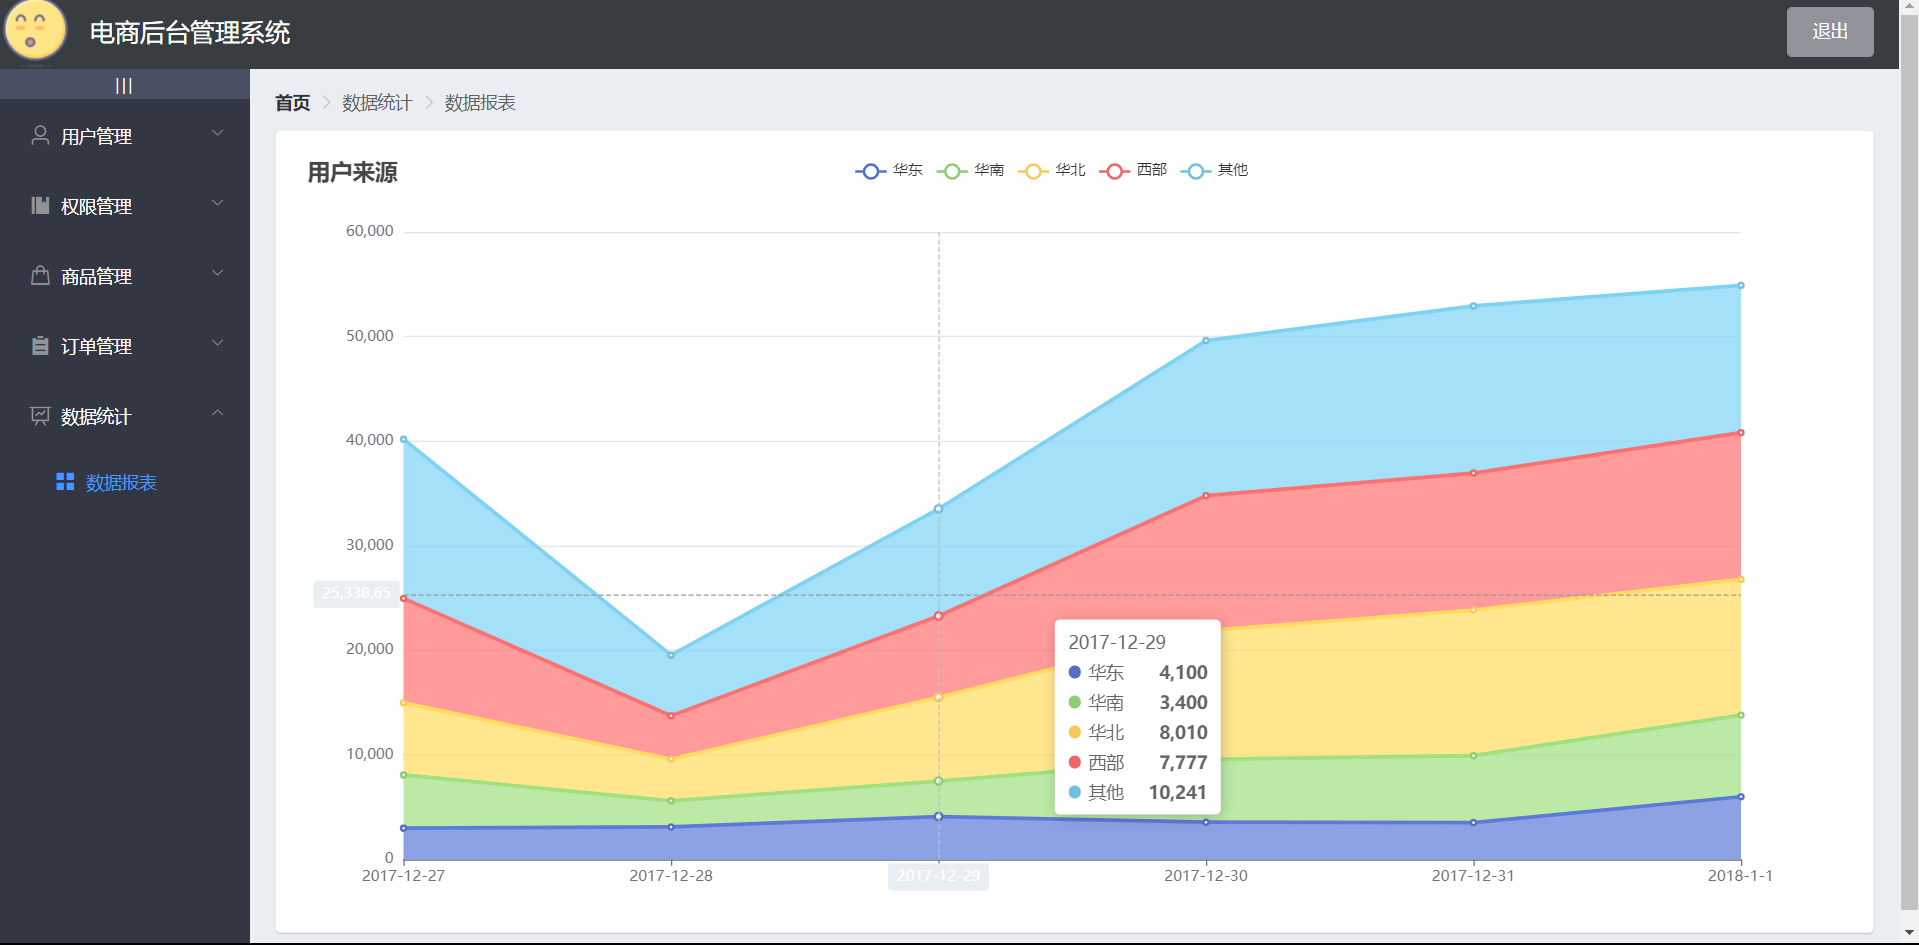Viewport: 1919px width, 945px height.
Task: Click 用户来源 chart title
Action: [x=352, y=172]
